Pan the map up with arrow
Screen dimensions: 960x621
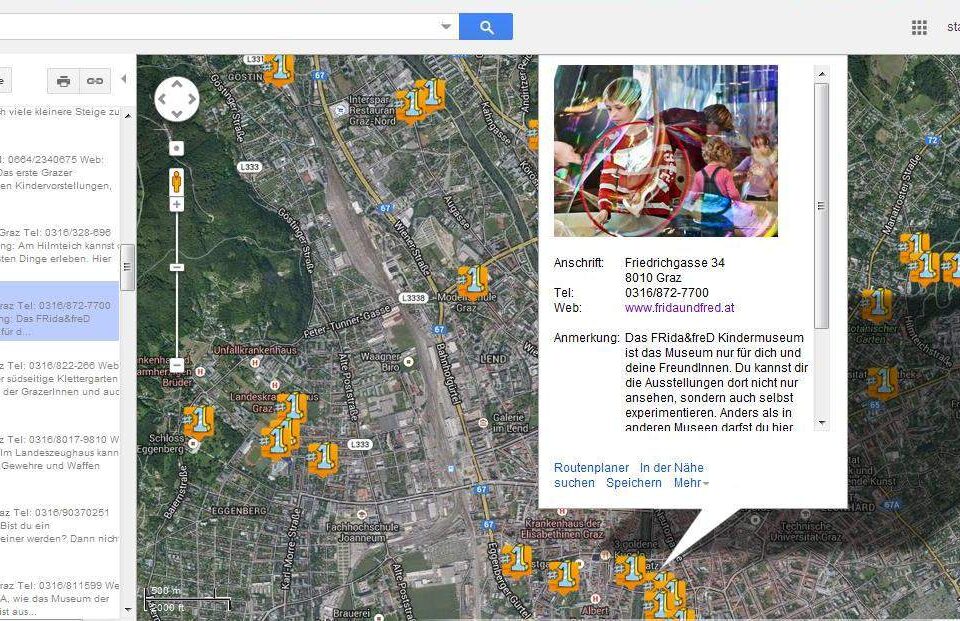point(177,85)
